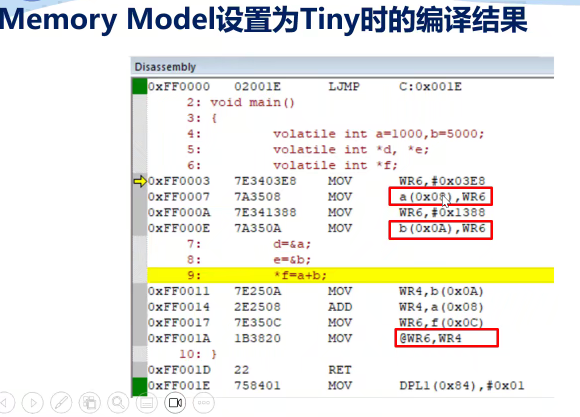The height and width of the screenshot is (417, 580).
Task: Go to the previous slide arrow button
Action: click(5, 403)
